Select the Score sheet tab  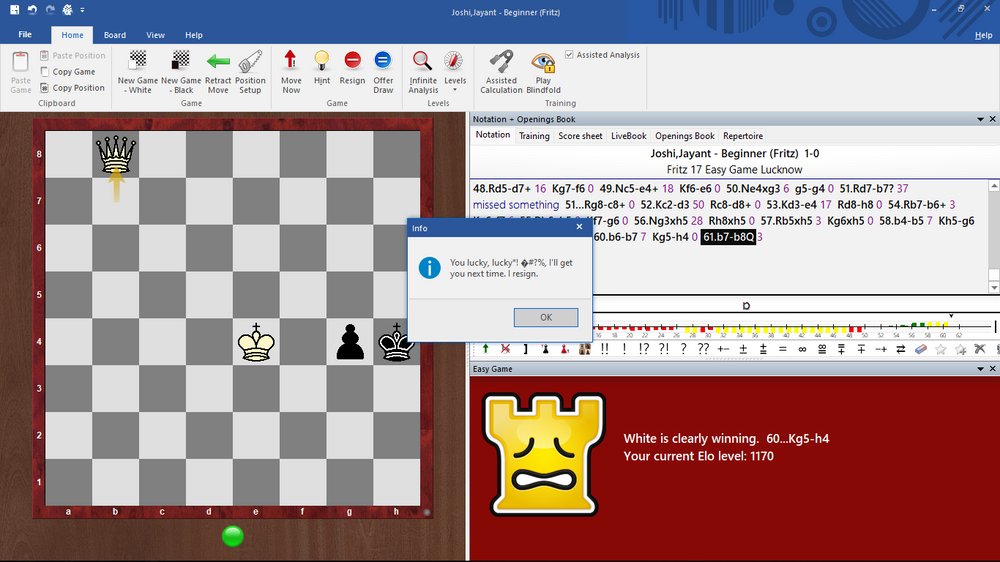pos(580,136)
